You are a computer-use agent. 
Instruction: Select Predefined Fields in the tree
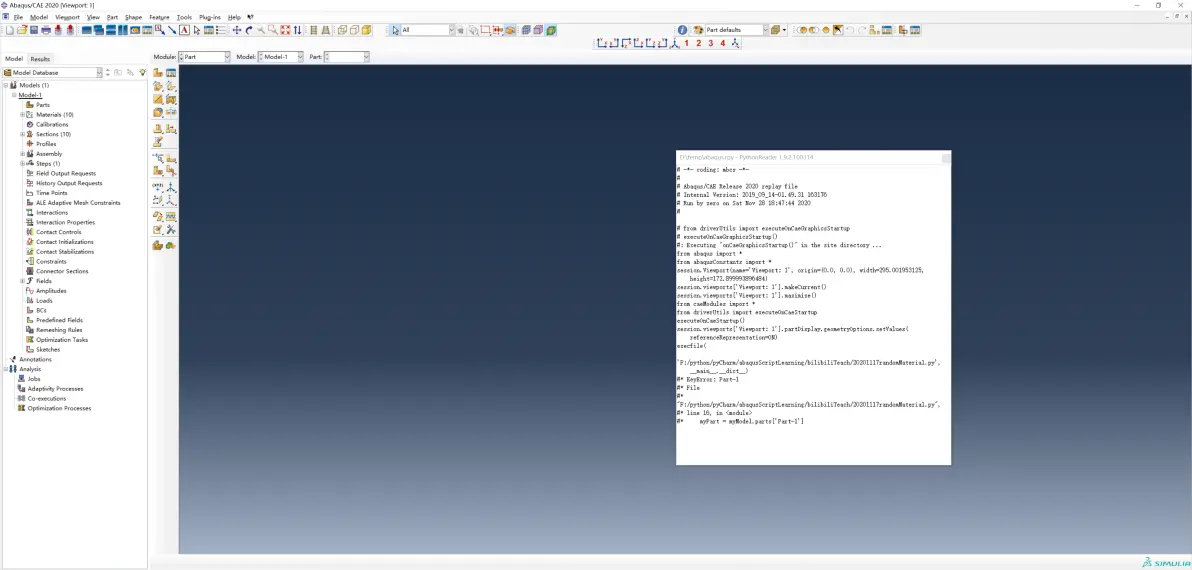click(59, 321)
